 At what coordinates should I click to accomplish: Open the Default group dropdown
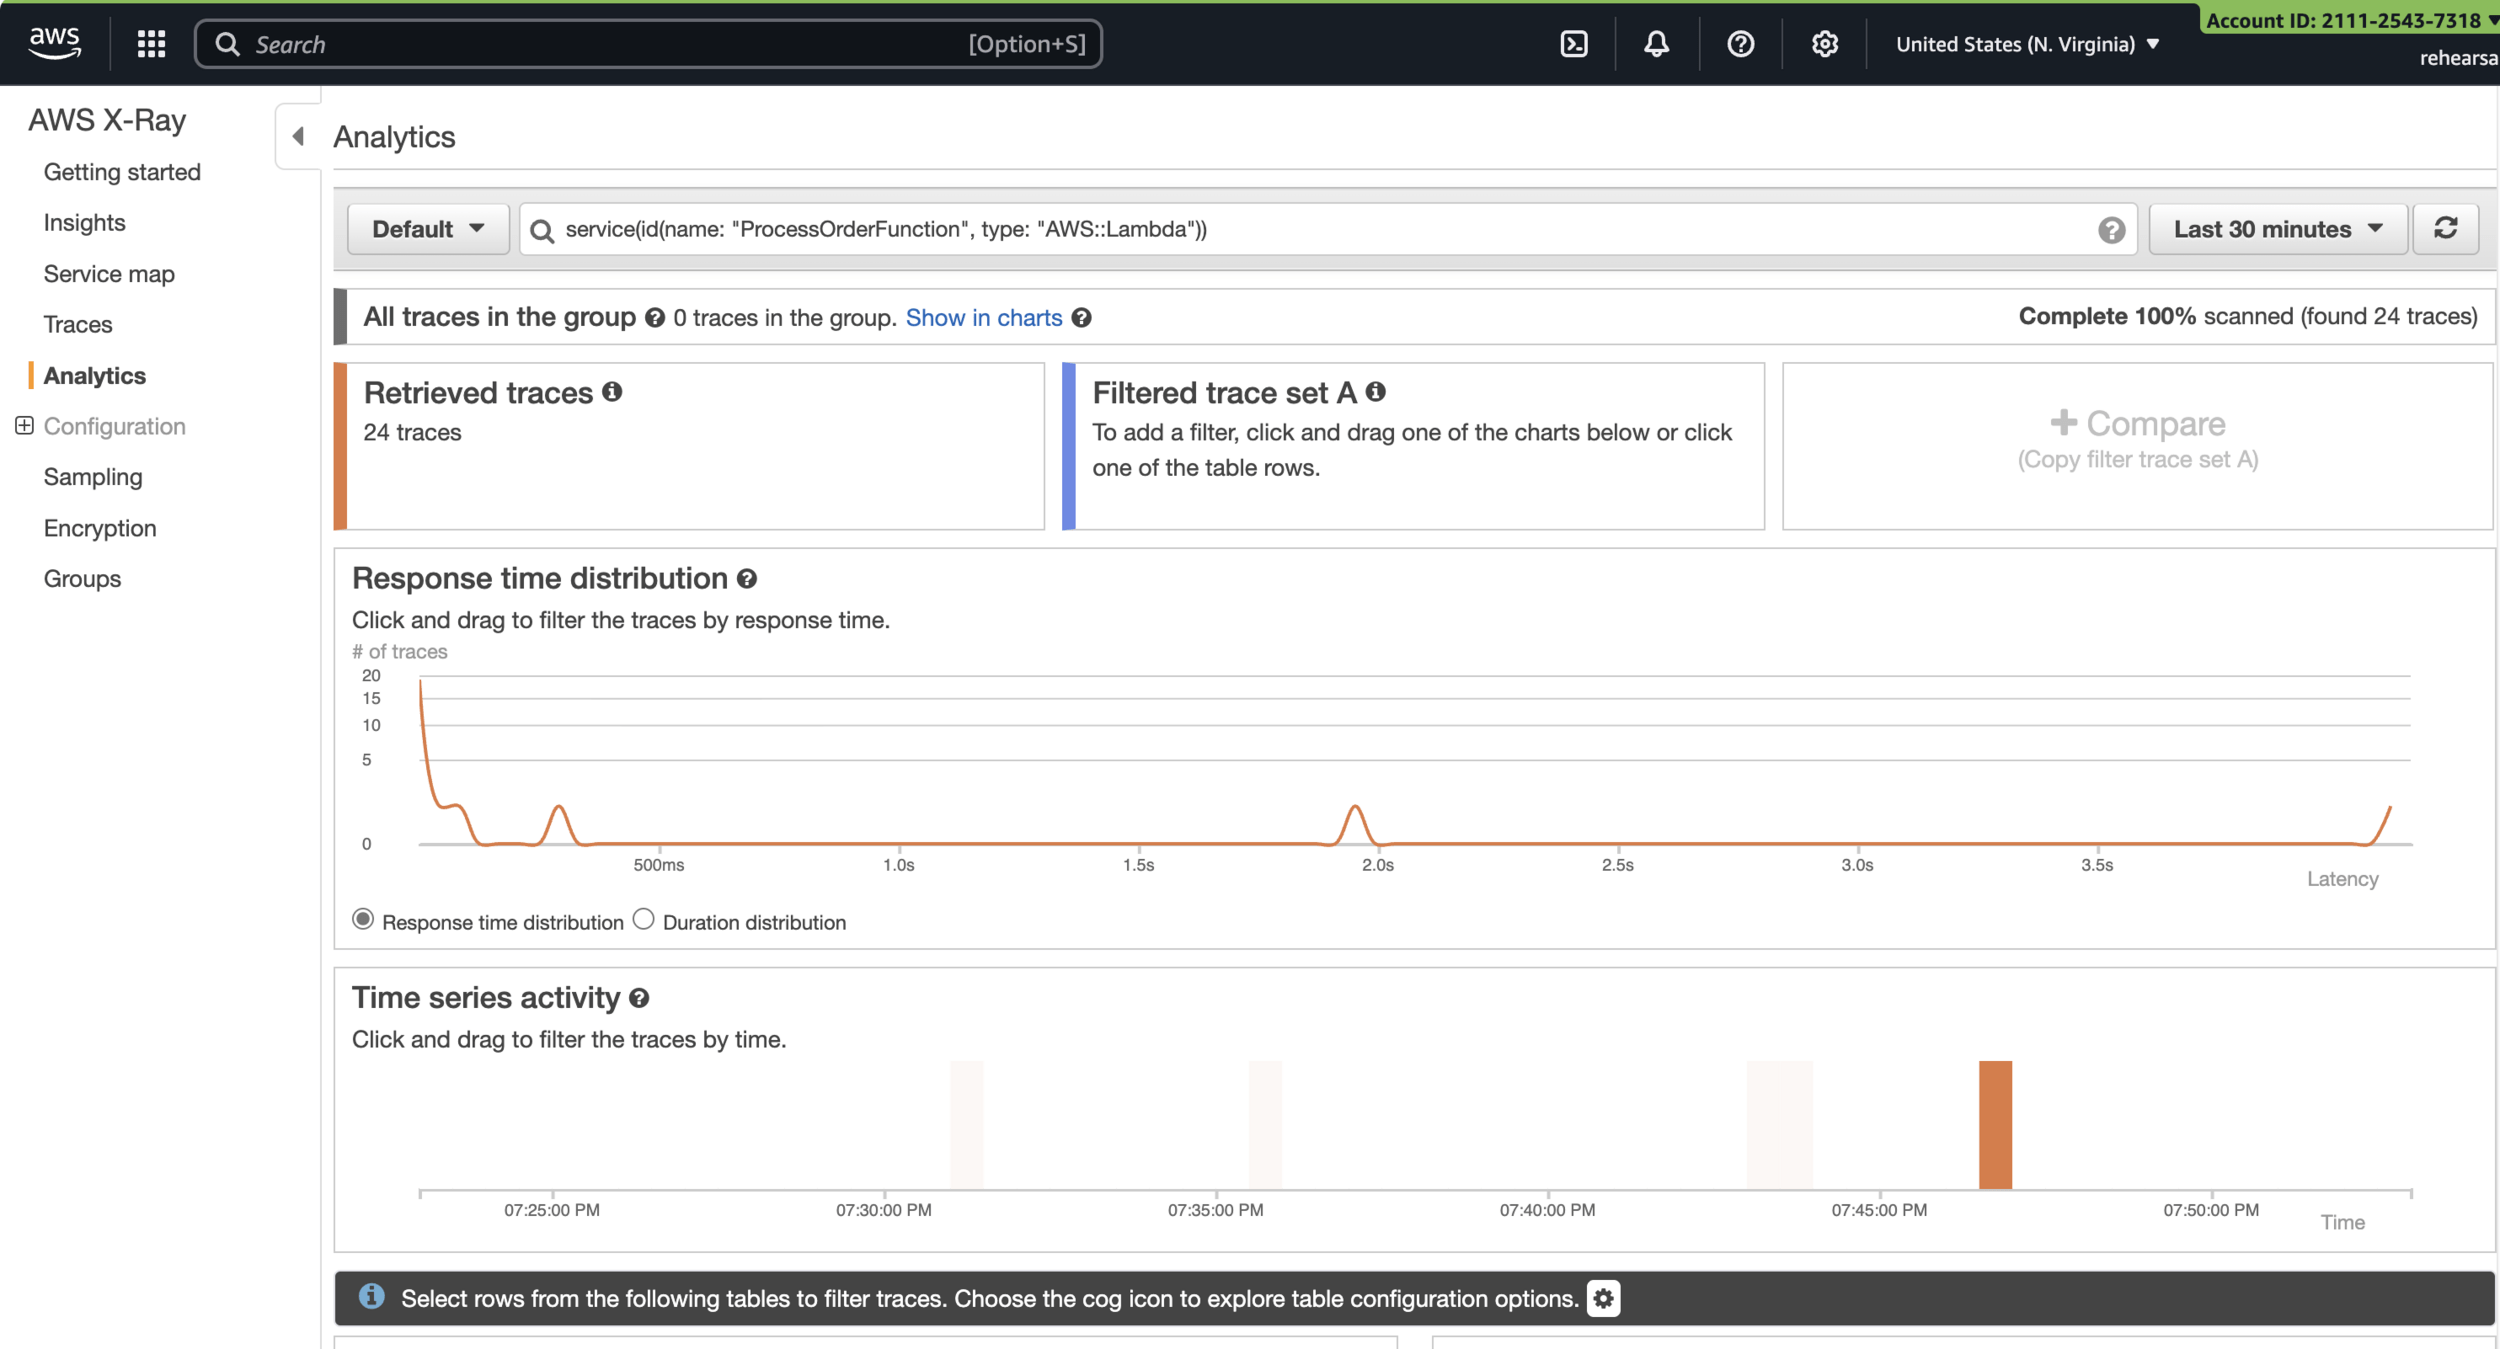[428, 229]
